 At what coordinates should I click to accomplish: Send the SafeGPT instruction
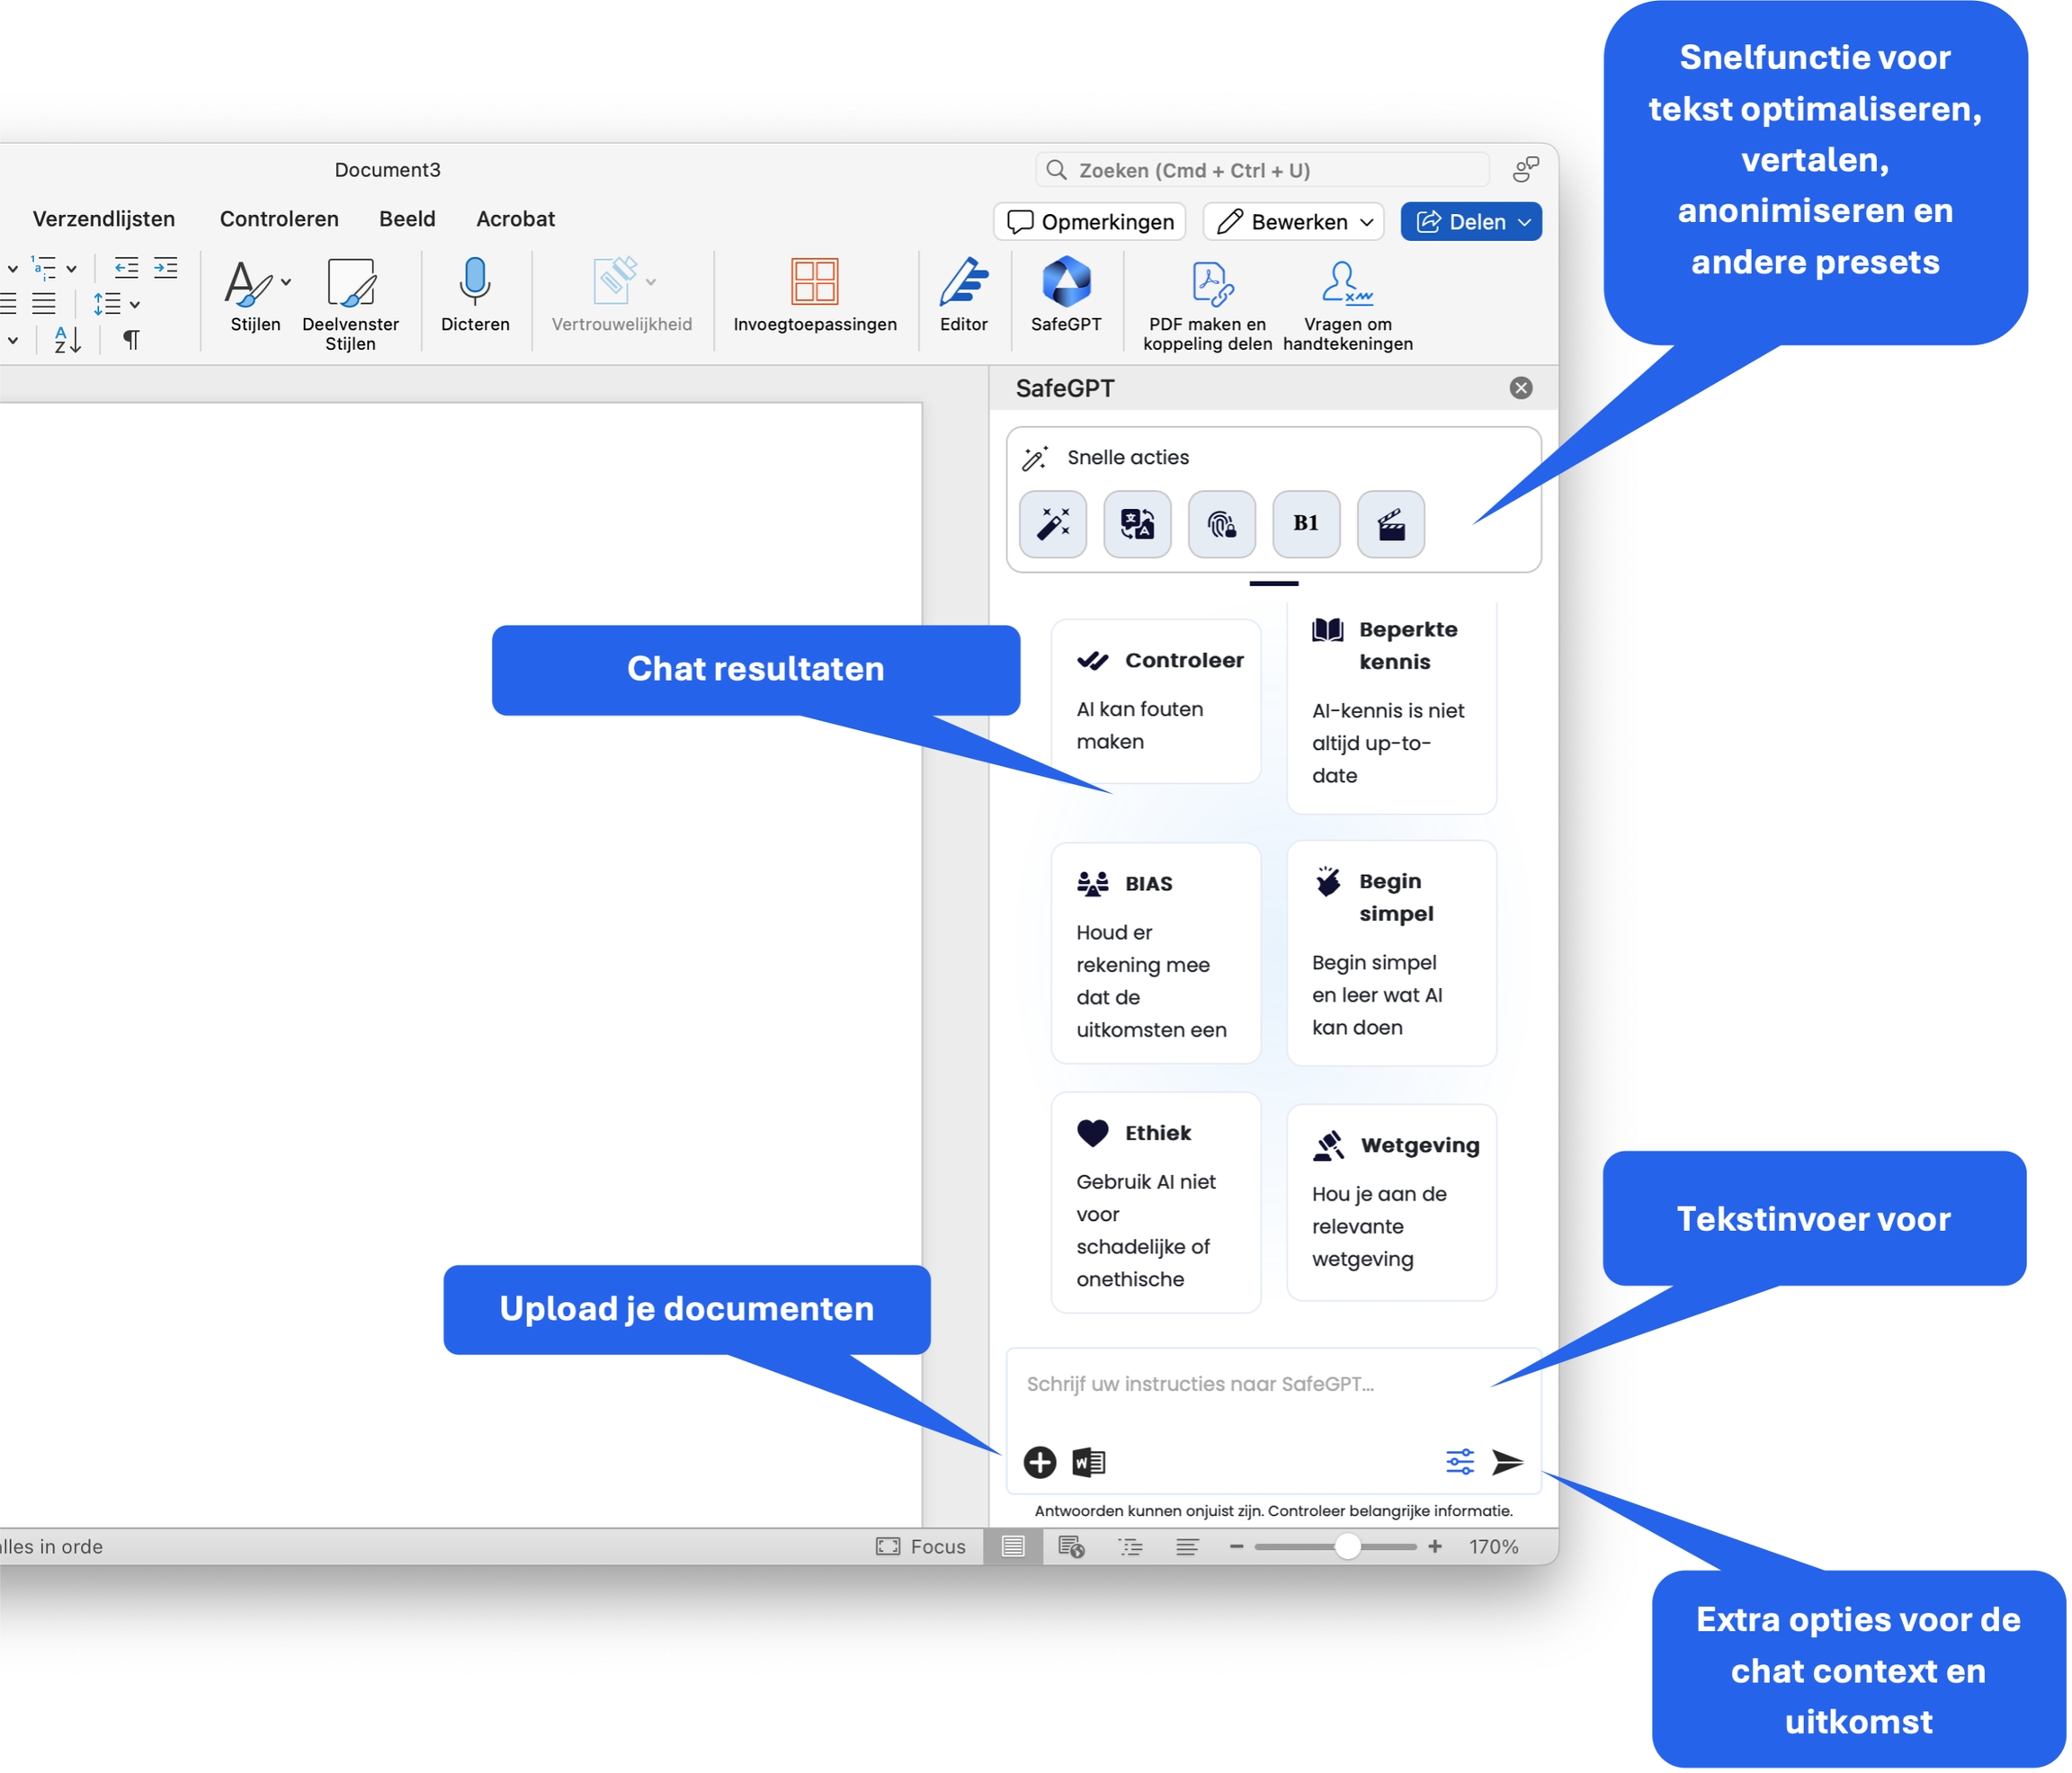[1508, 1462]
